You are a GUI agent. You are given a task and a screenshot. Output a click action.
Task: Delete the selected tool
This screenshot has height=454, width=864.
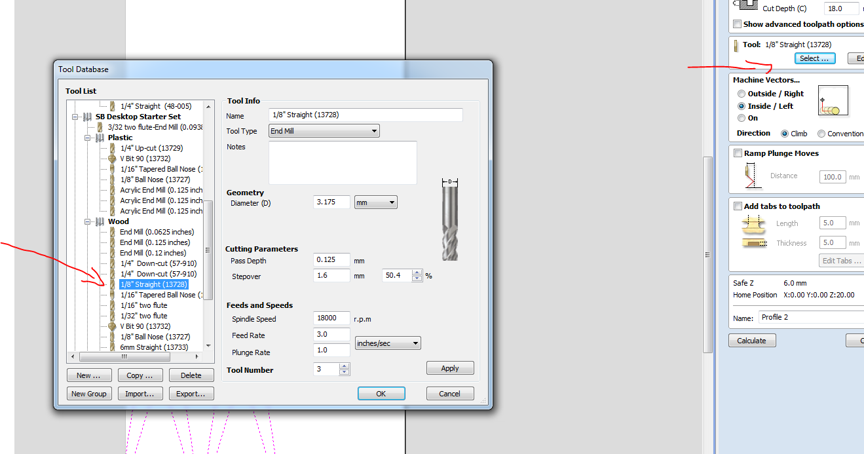click(191, 375)
